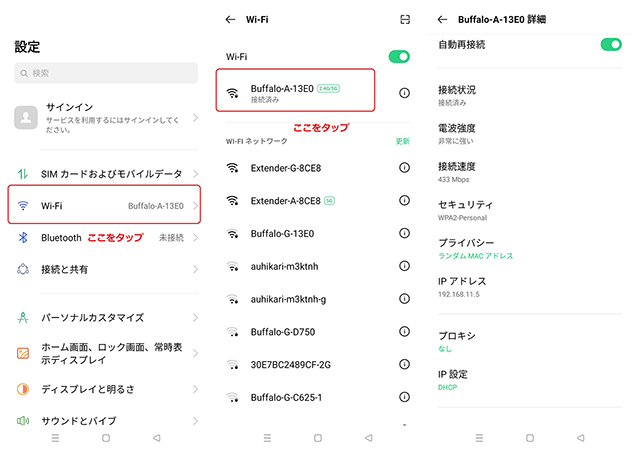Tap the SIM card and mobile data icon

coord(23,174)
